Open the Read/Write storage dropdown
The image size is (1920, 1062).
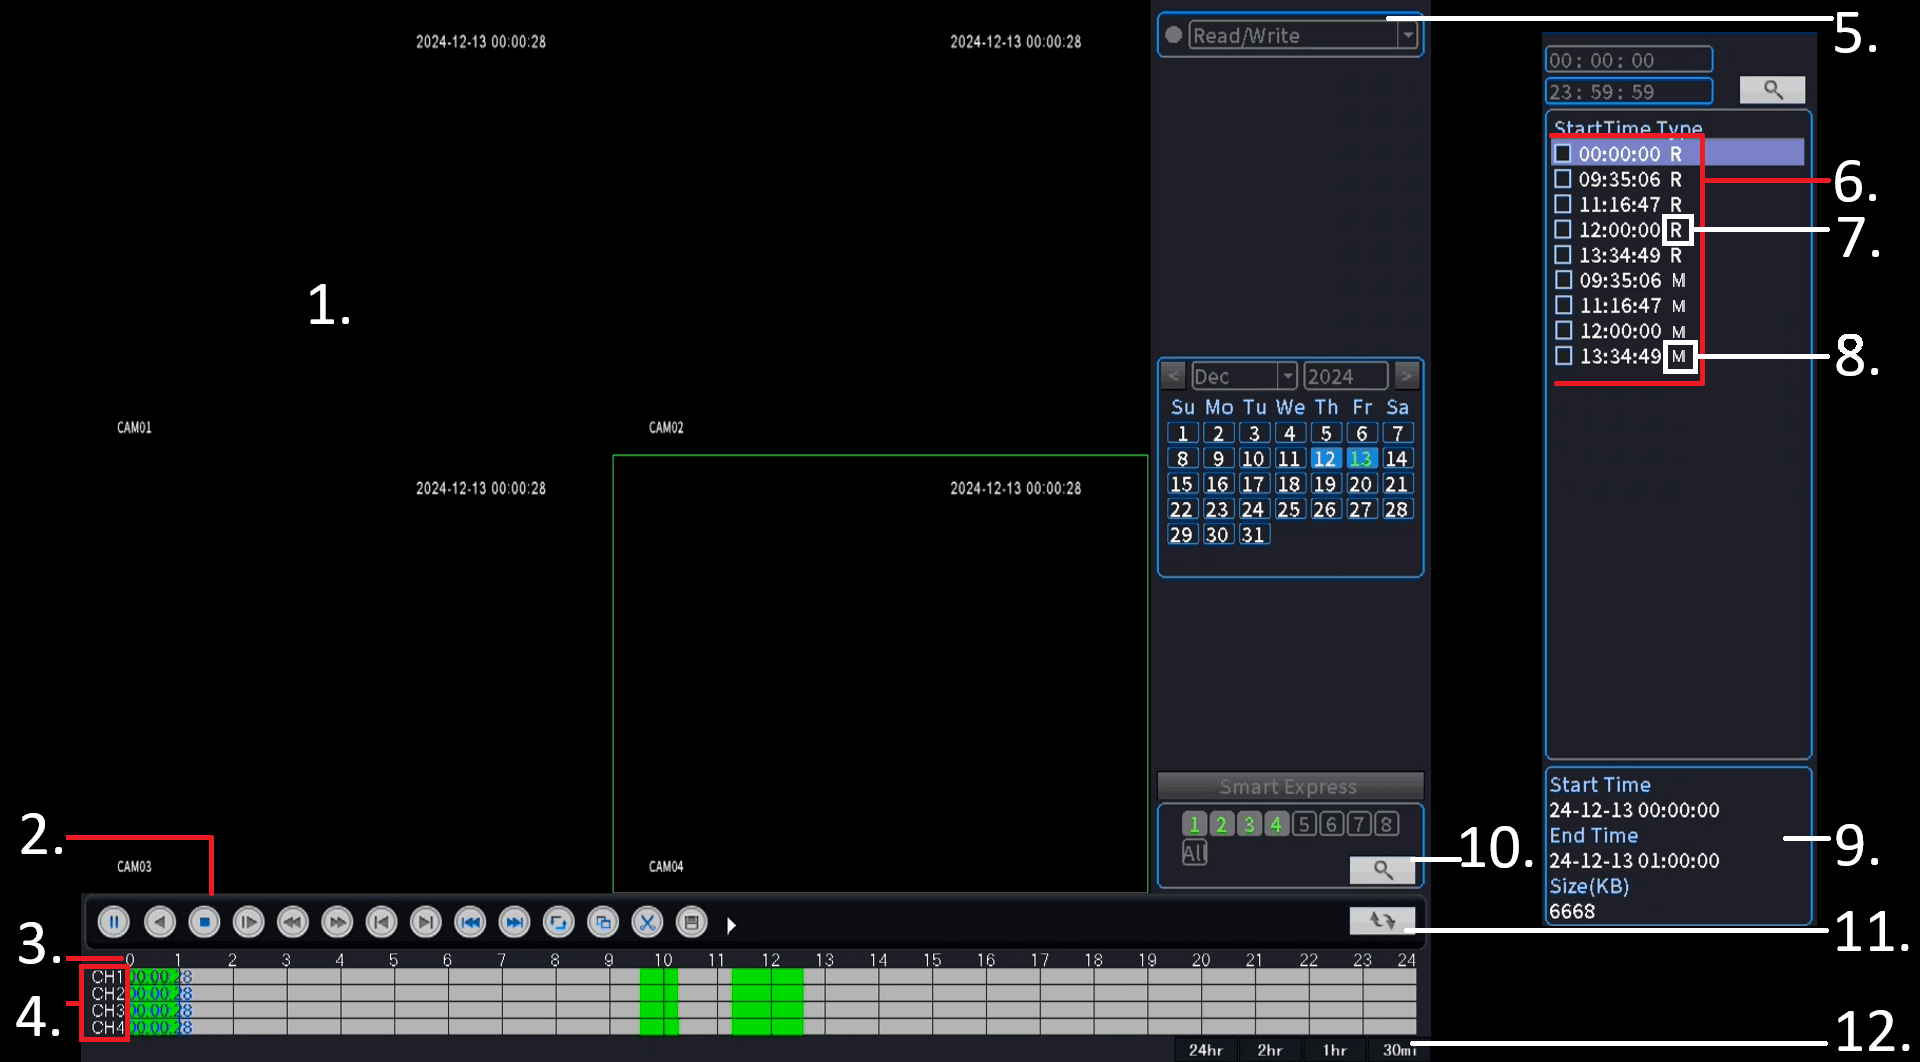1408,35
